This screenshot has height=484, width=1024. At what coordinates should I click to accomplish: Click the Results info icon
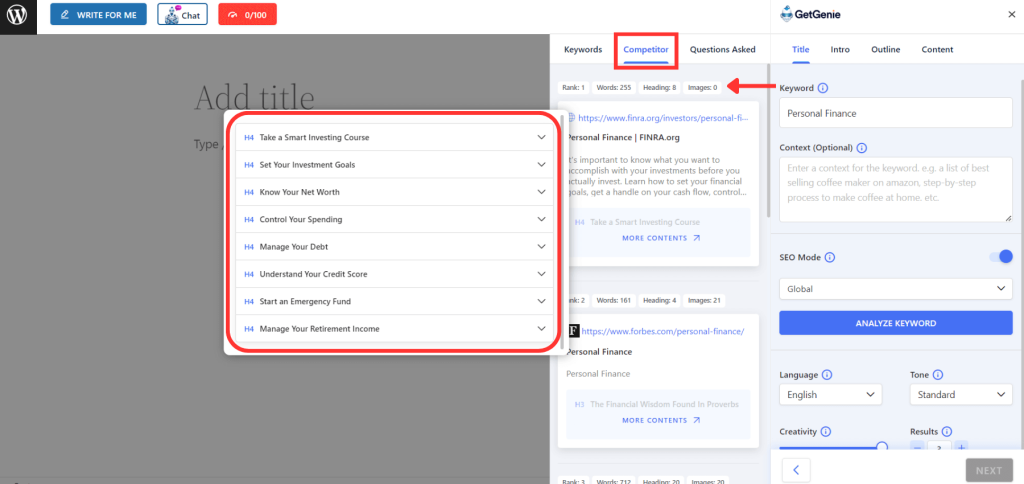click(947, 432)
